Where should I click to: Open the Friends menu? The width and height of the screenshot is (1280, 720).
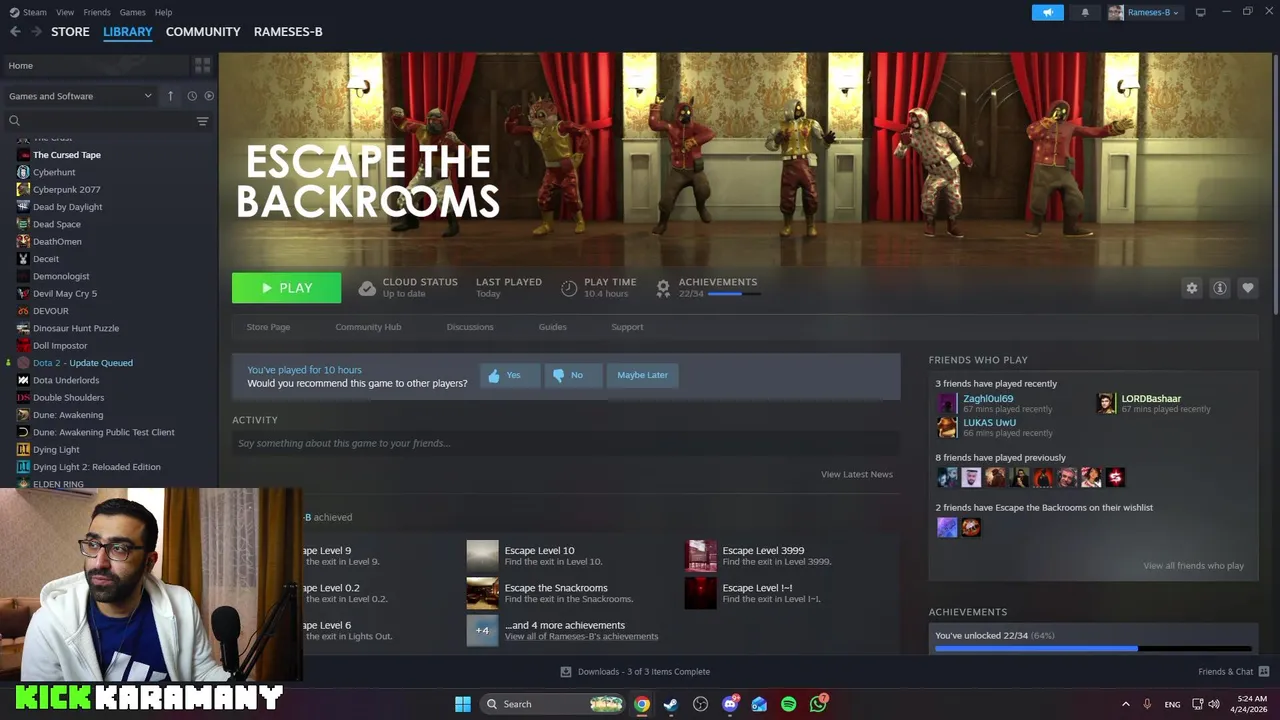97,12
